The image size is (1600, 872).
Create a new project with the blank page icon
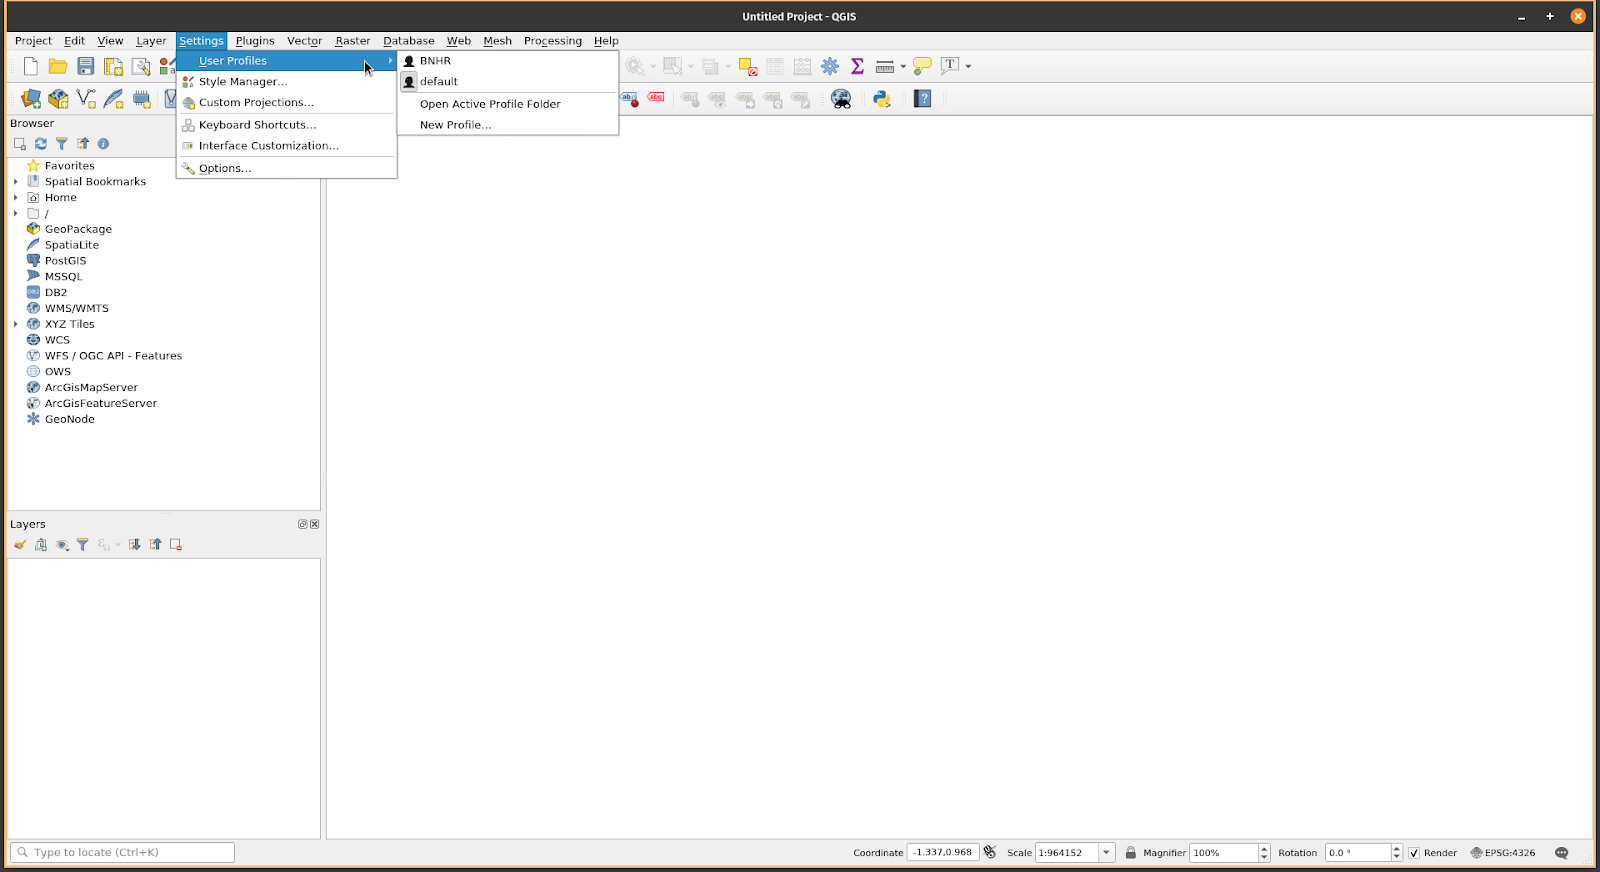point(30,66)
